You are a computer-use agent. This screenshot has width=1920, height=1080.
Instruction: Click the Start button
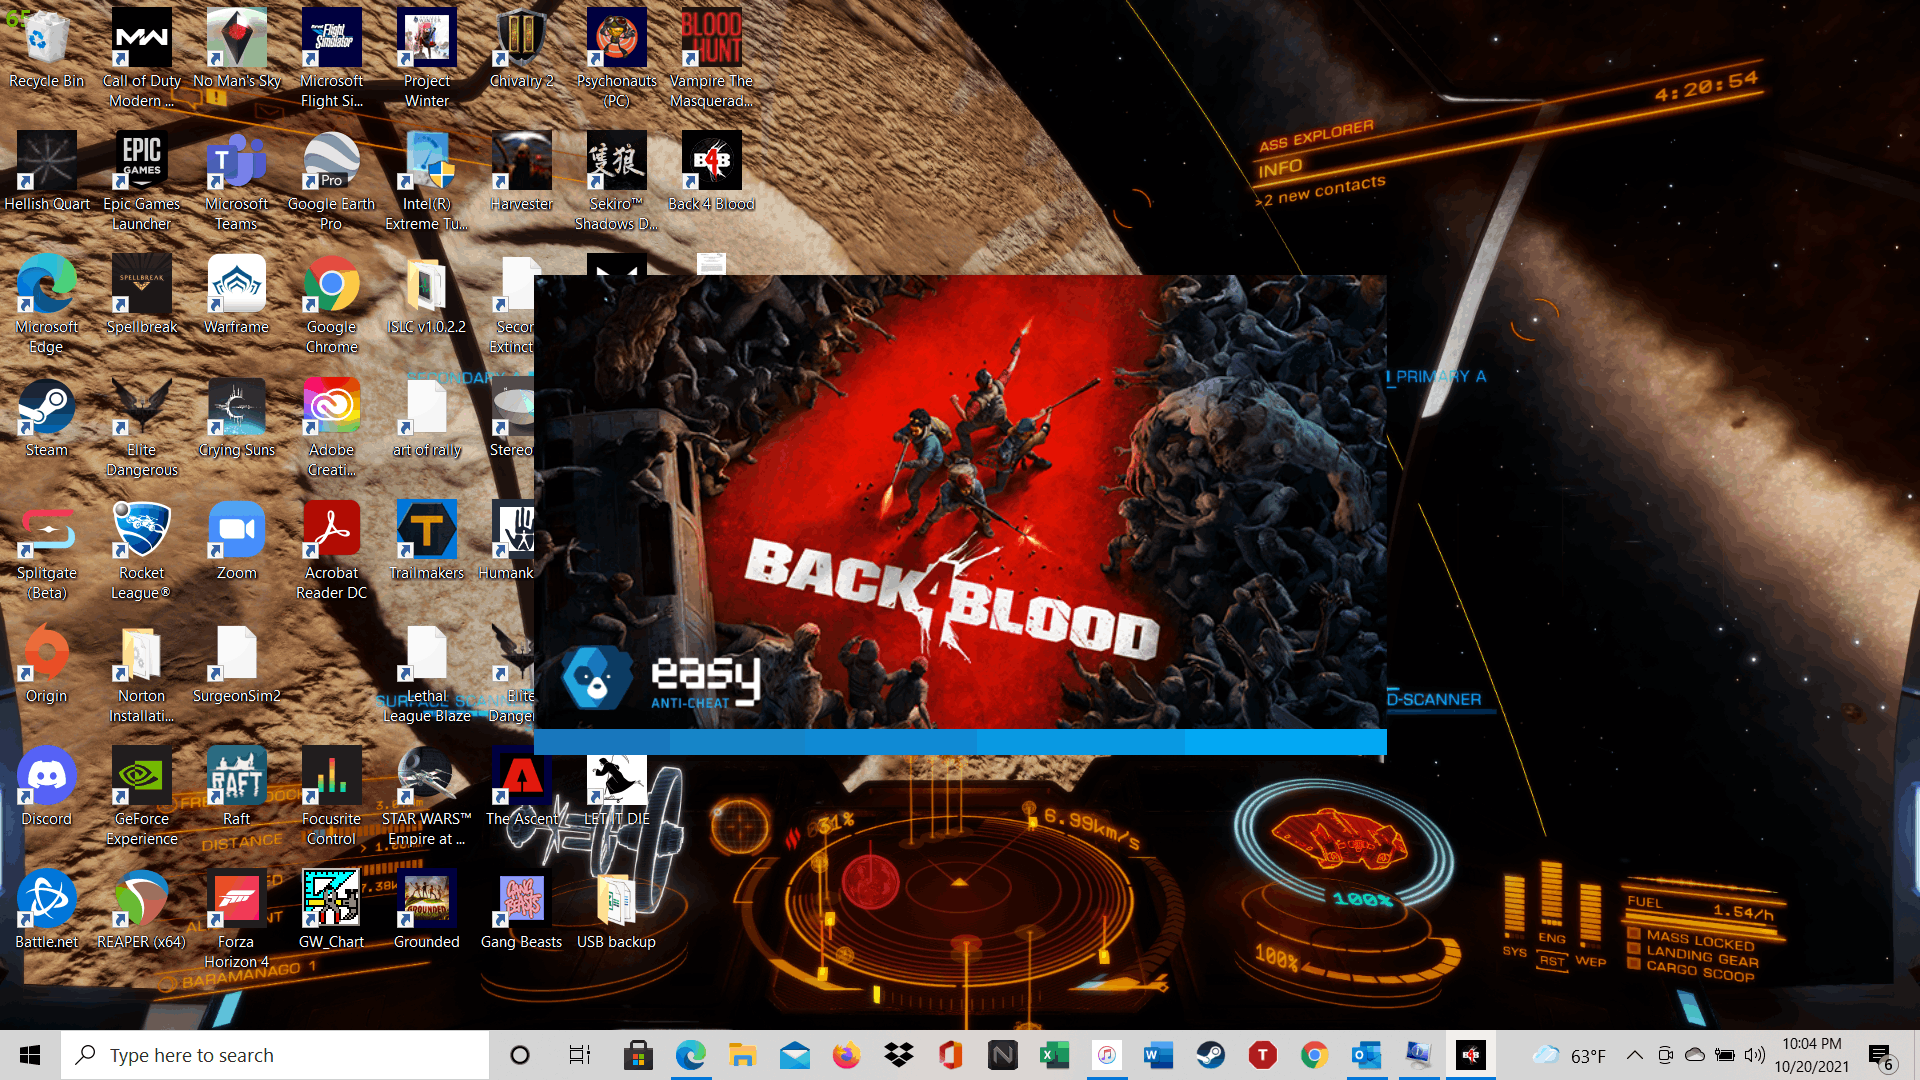(x=30, y=1055)
